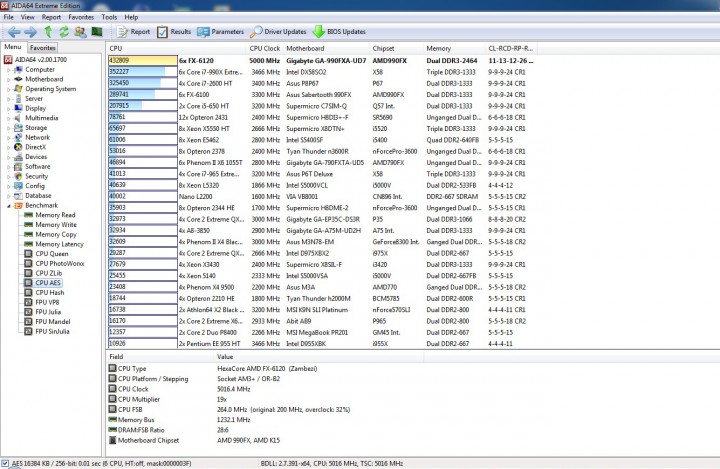Open the CPU ZLib benchmark
The height and width of the screenshot is (469, 720).
pos(49,273)
